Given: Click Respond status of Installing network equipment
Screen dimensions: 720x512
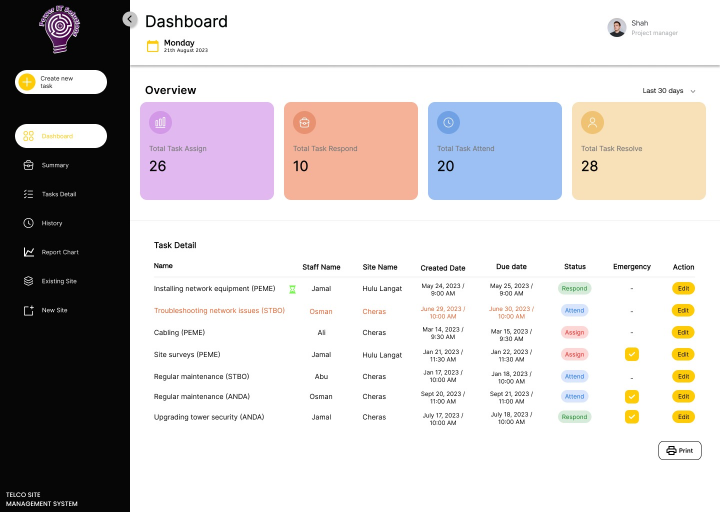Looking at the screenshot, I should 574,288.
